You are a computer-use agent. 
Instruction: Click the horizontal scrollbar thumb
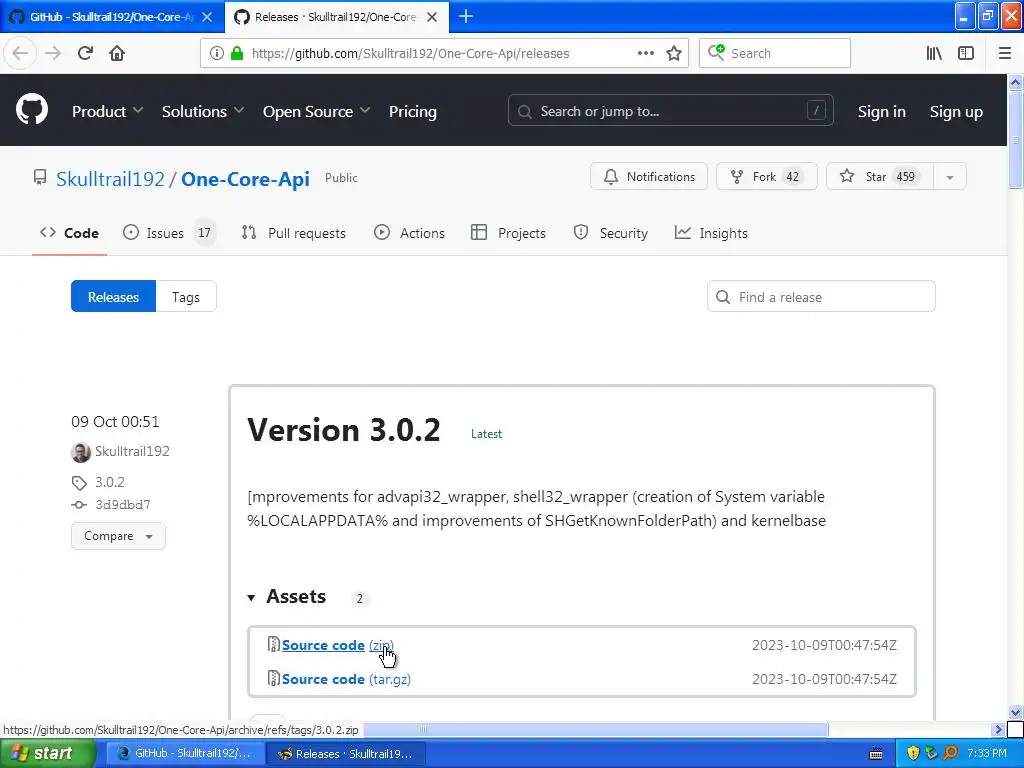tap(596, 729)
